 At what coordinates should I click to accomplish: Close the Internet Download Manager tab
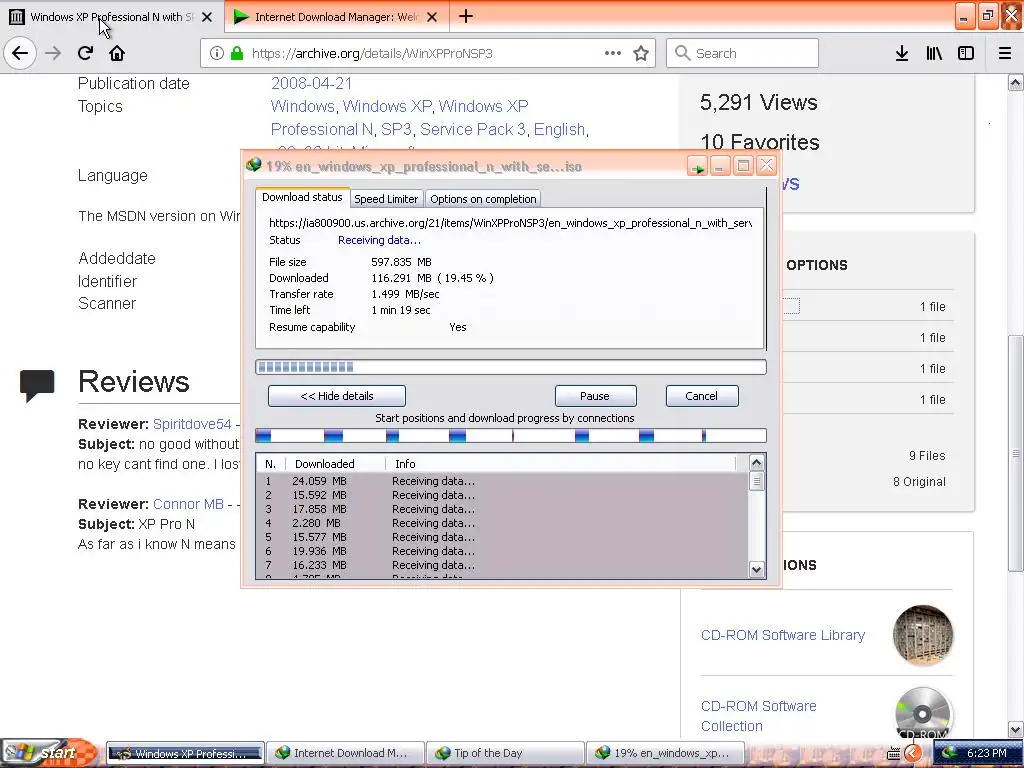tap(432, 17)
